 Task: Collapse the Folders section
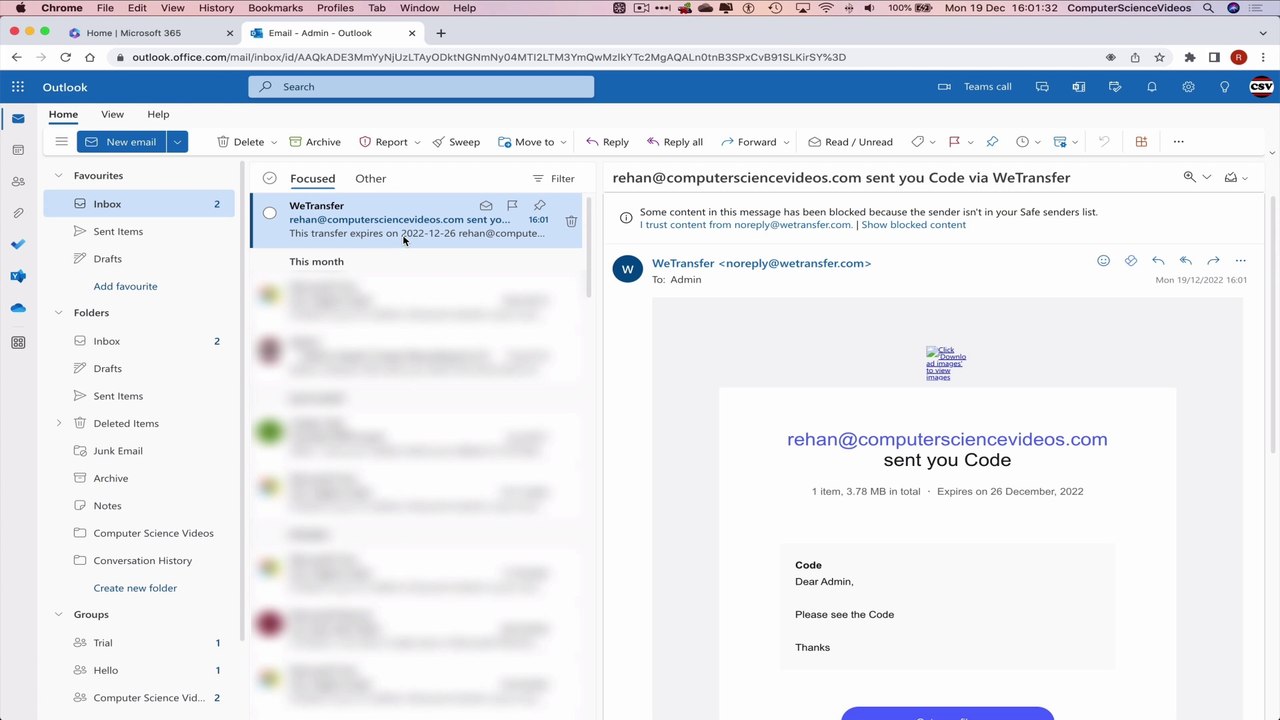click(x=58, y=313)
